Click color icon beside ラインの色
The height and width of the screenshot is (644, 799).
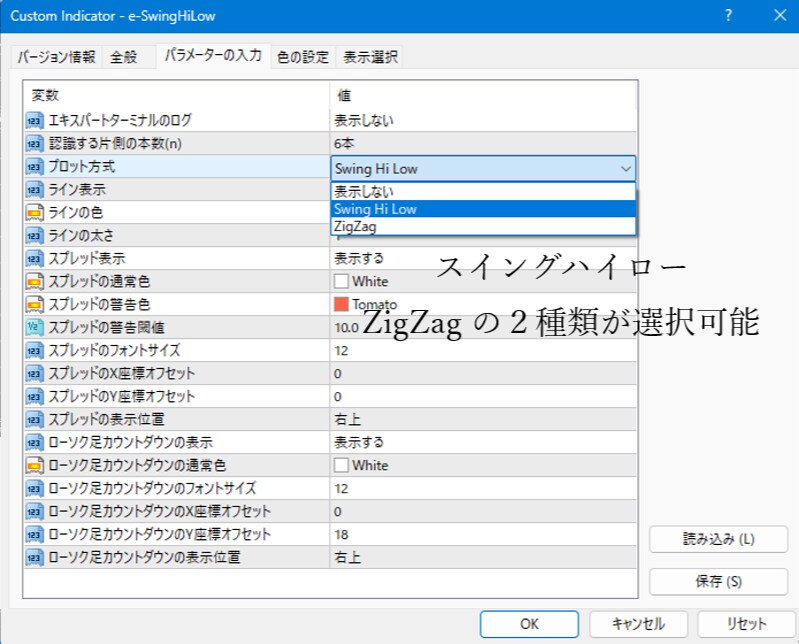pos(34,212)
